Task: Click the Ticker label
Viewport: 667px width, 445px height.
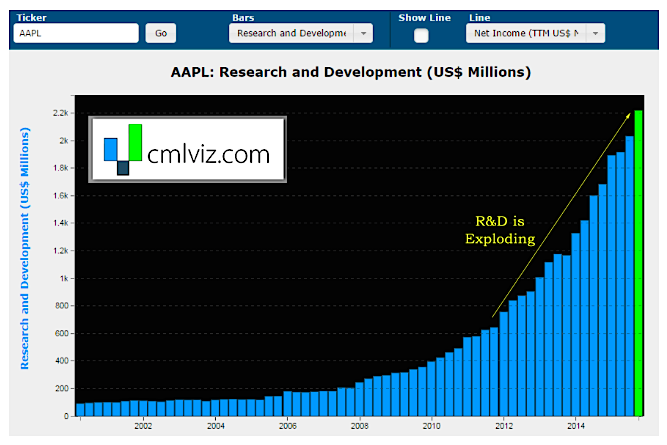Action: [31, 17]
